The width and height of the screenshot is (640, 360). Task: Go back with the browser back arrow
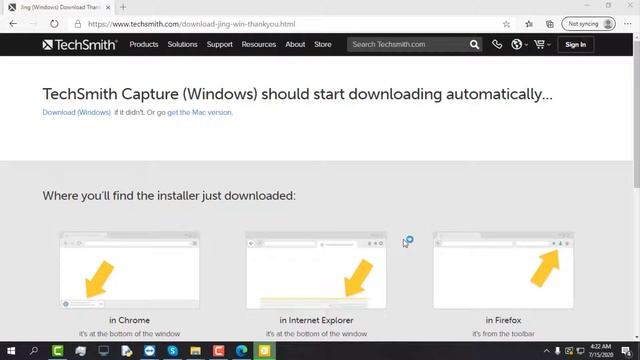13,24
